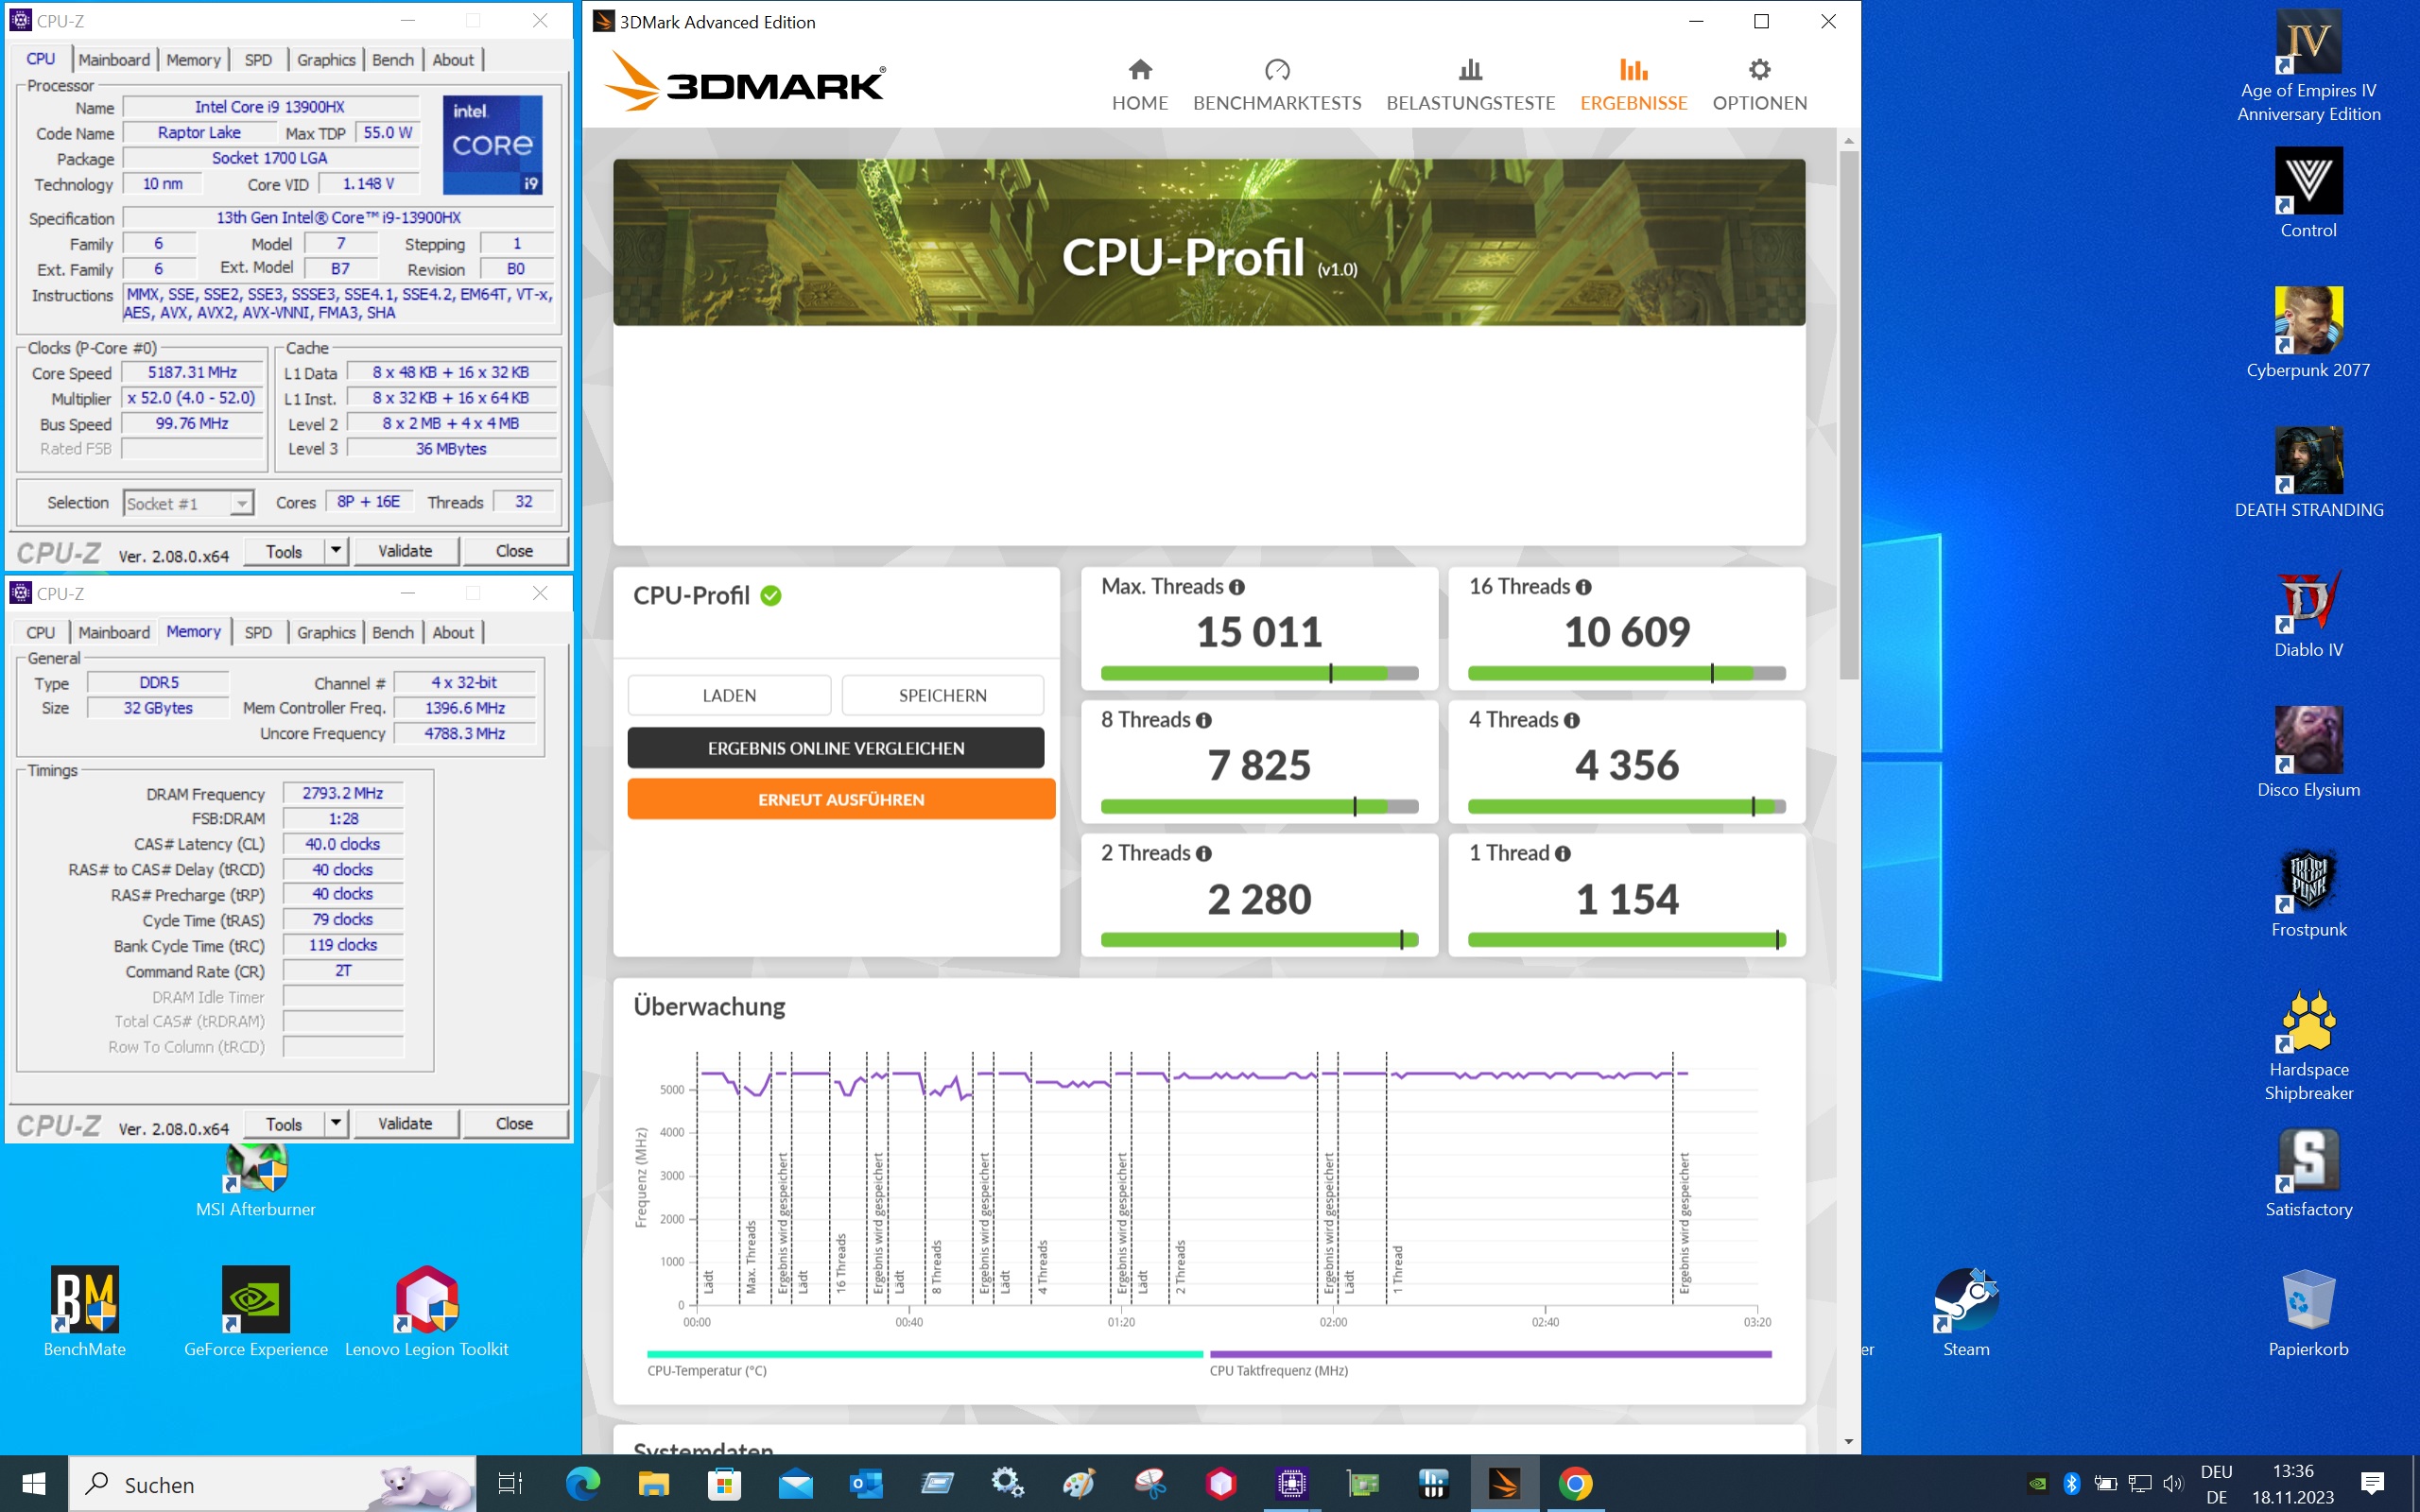Screen dimensions: 2420x1512
Task: Open File Explorer from the taskbar
Action: click(x=653, y=1484)
